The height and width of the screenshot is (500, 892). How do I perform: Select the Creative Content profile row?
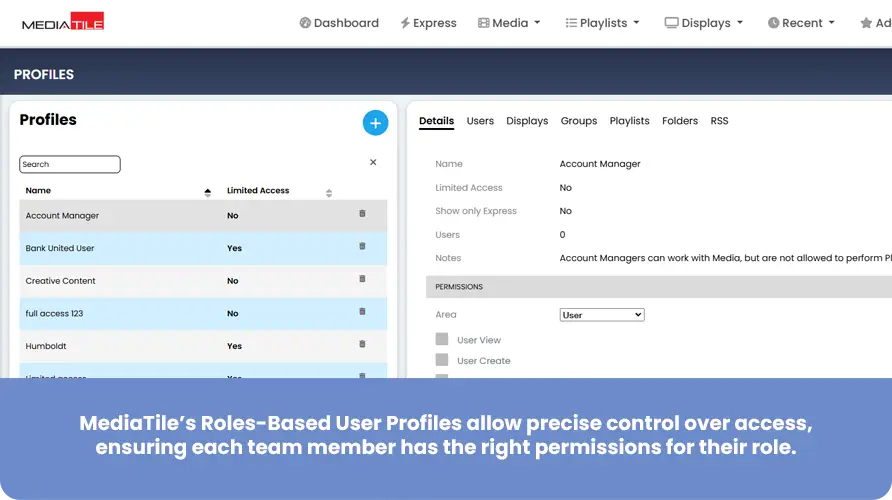click(203, 281)
